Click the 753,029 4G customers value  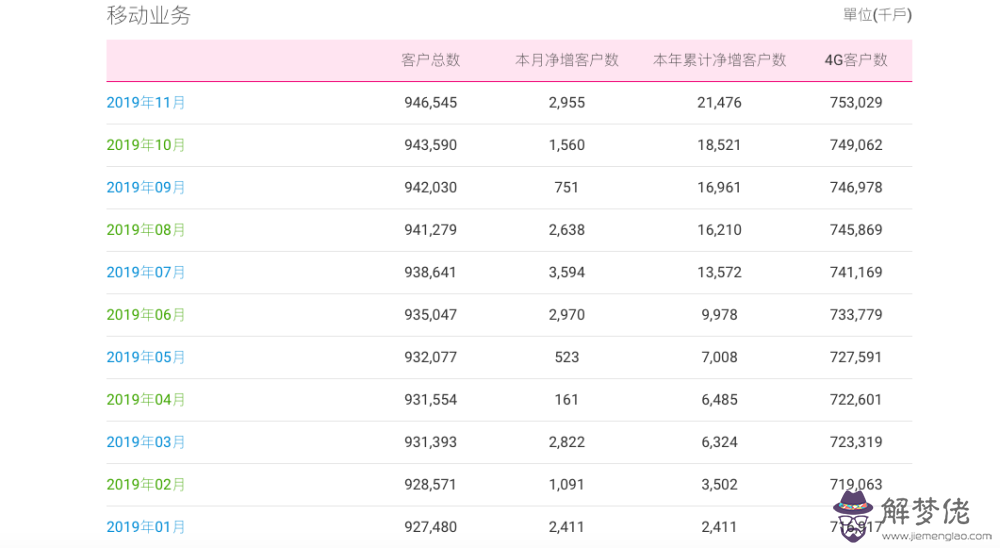(856, 102)
